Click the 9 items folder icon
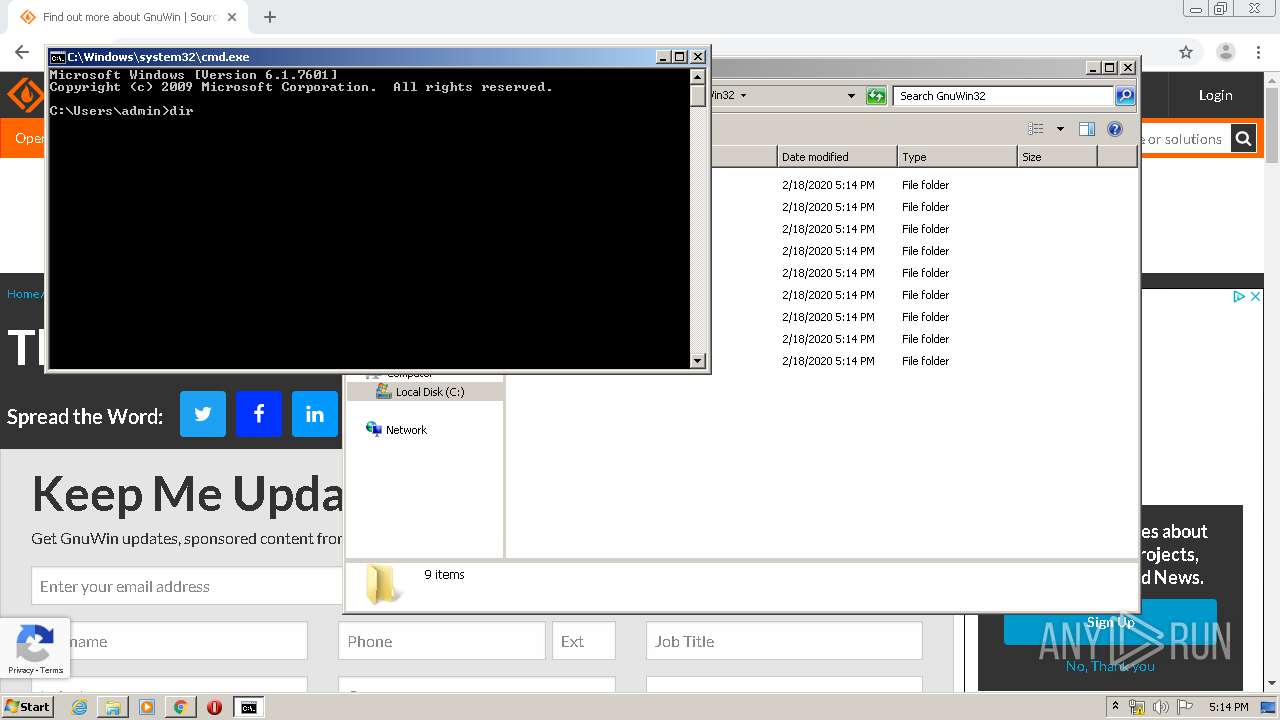The height and width of the screenshot is (720, 1280). tap(382, 585)
